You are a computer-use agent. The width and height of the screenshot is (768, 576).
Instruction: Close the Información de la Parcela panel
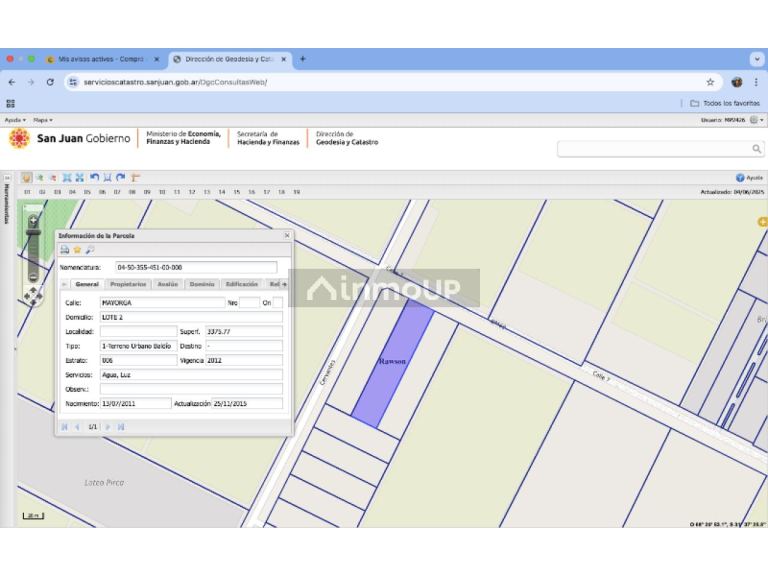pos(287,236)
